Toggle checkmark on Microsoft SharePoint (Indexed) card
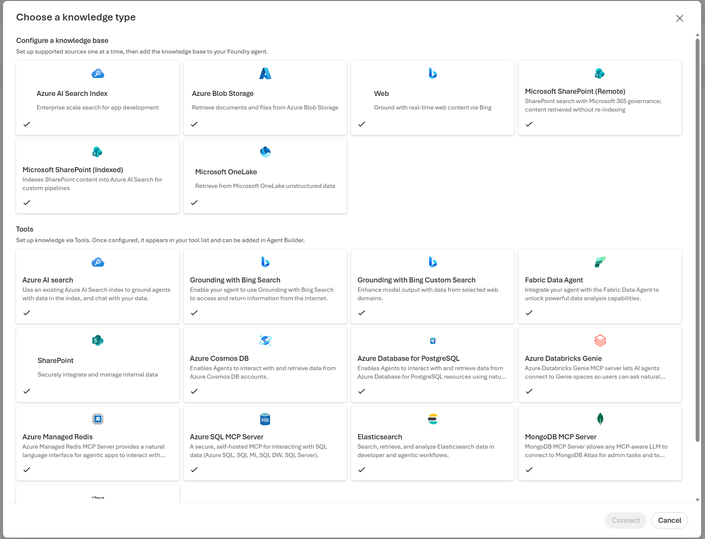Viewport: 705px width, 539px height. point(27,202)
